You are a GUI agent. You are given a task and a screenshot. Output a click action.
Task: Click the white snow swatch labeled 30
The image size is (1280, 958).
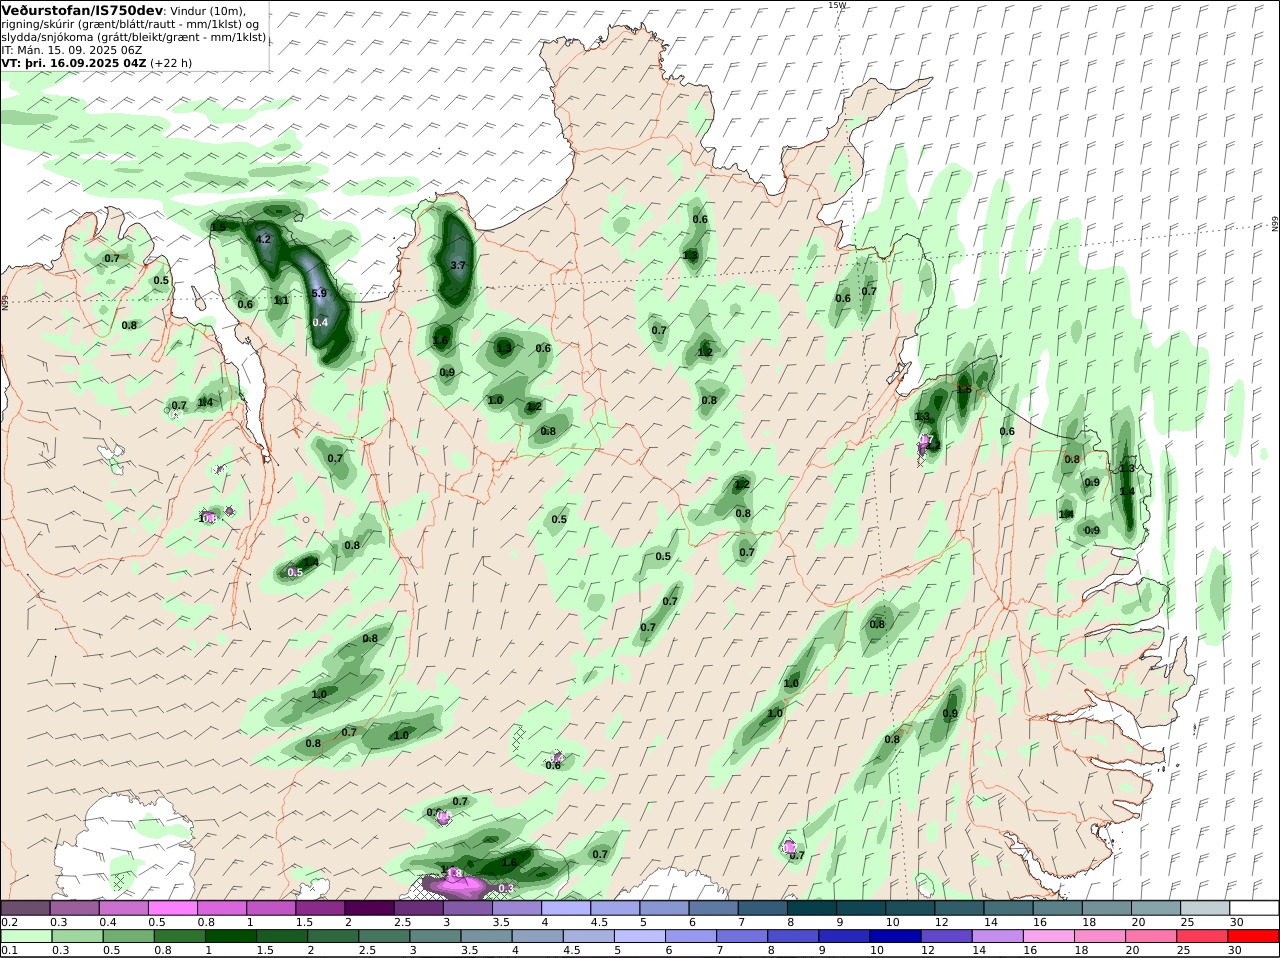coord(1255,908)
